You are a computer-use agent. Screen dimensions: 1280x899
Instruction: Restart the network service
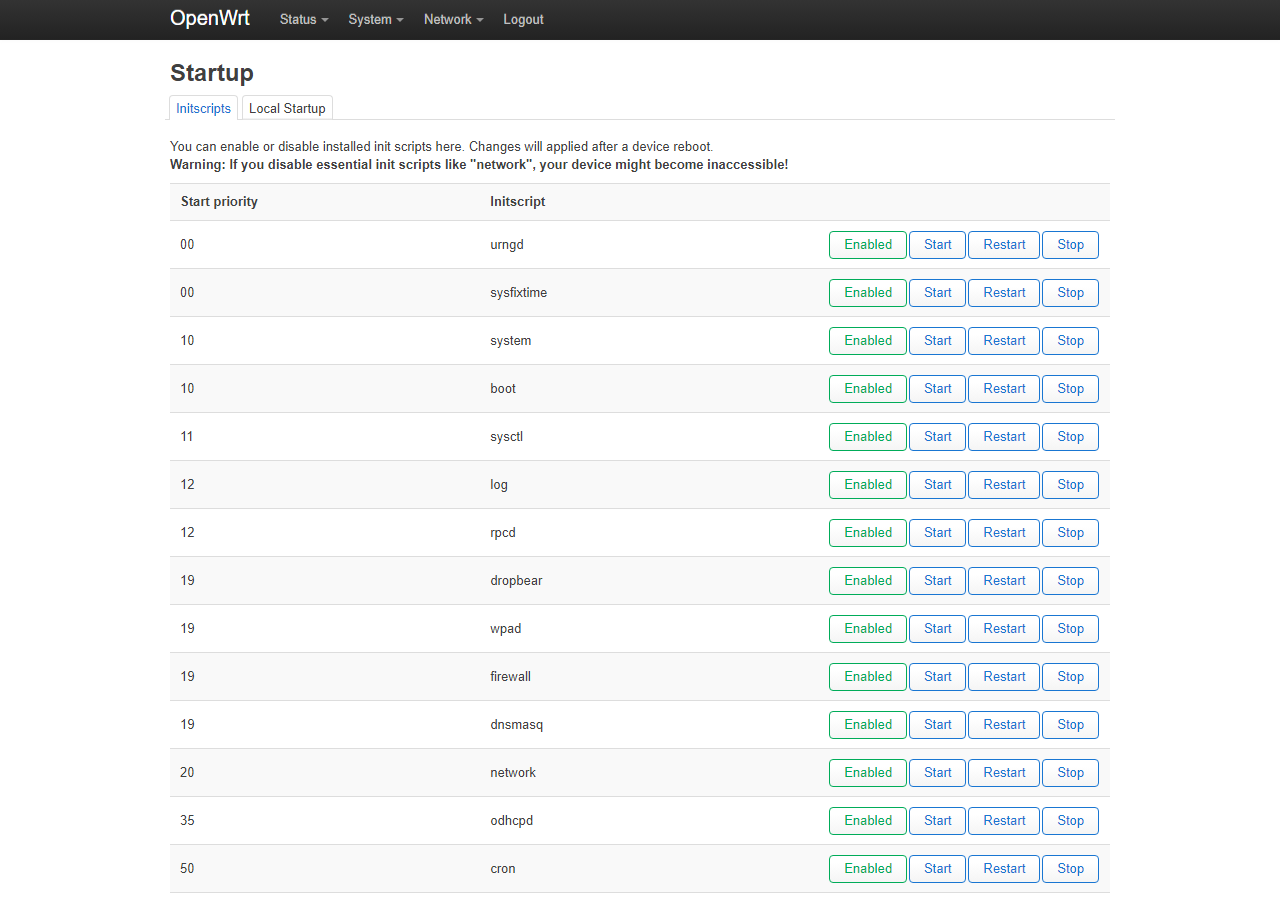1004,773
